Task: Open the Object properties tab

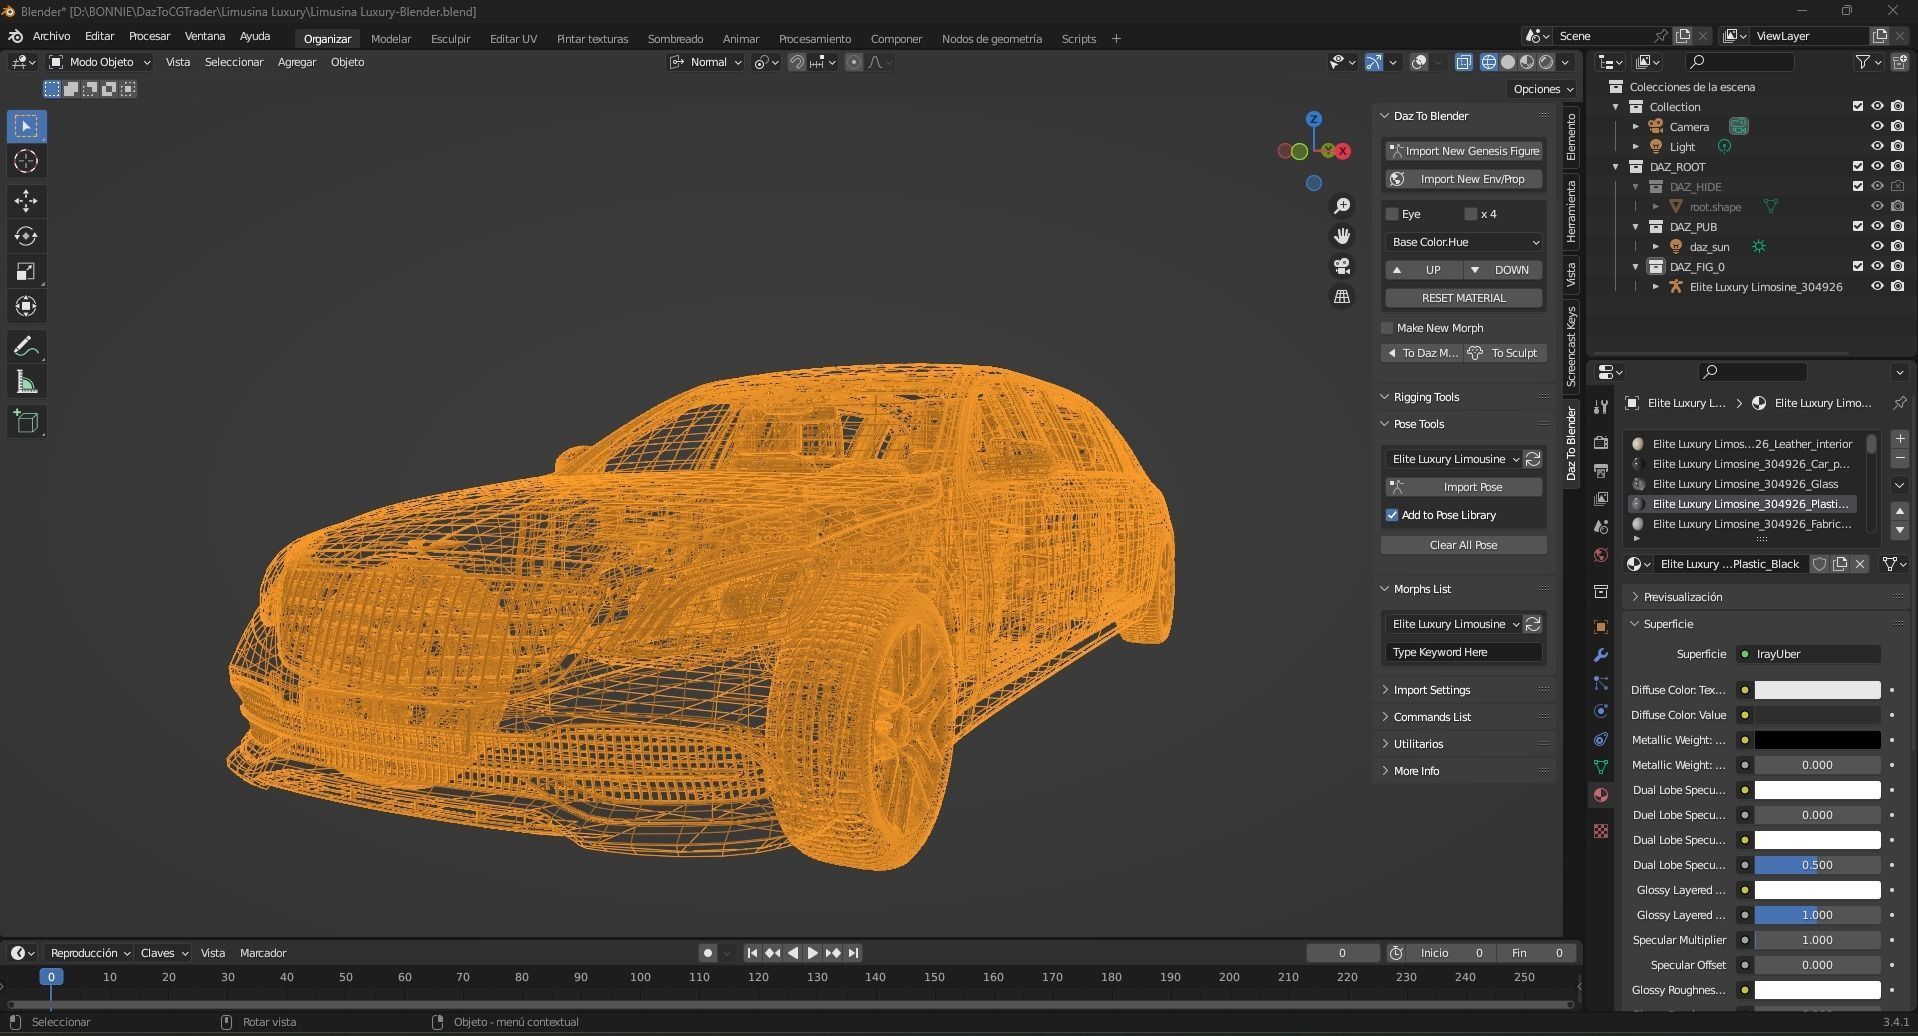Action: (x=1601, y=627)
